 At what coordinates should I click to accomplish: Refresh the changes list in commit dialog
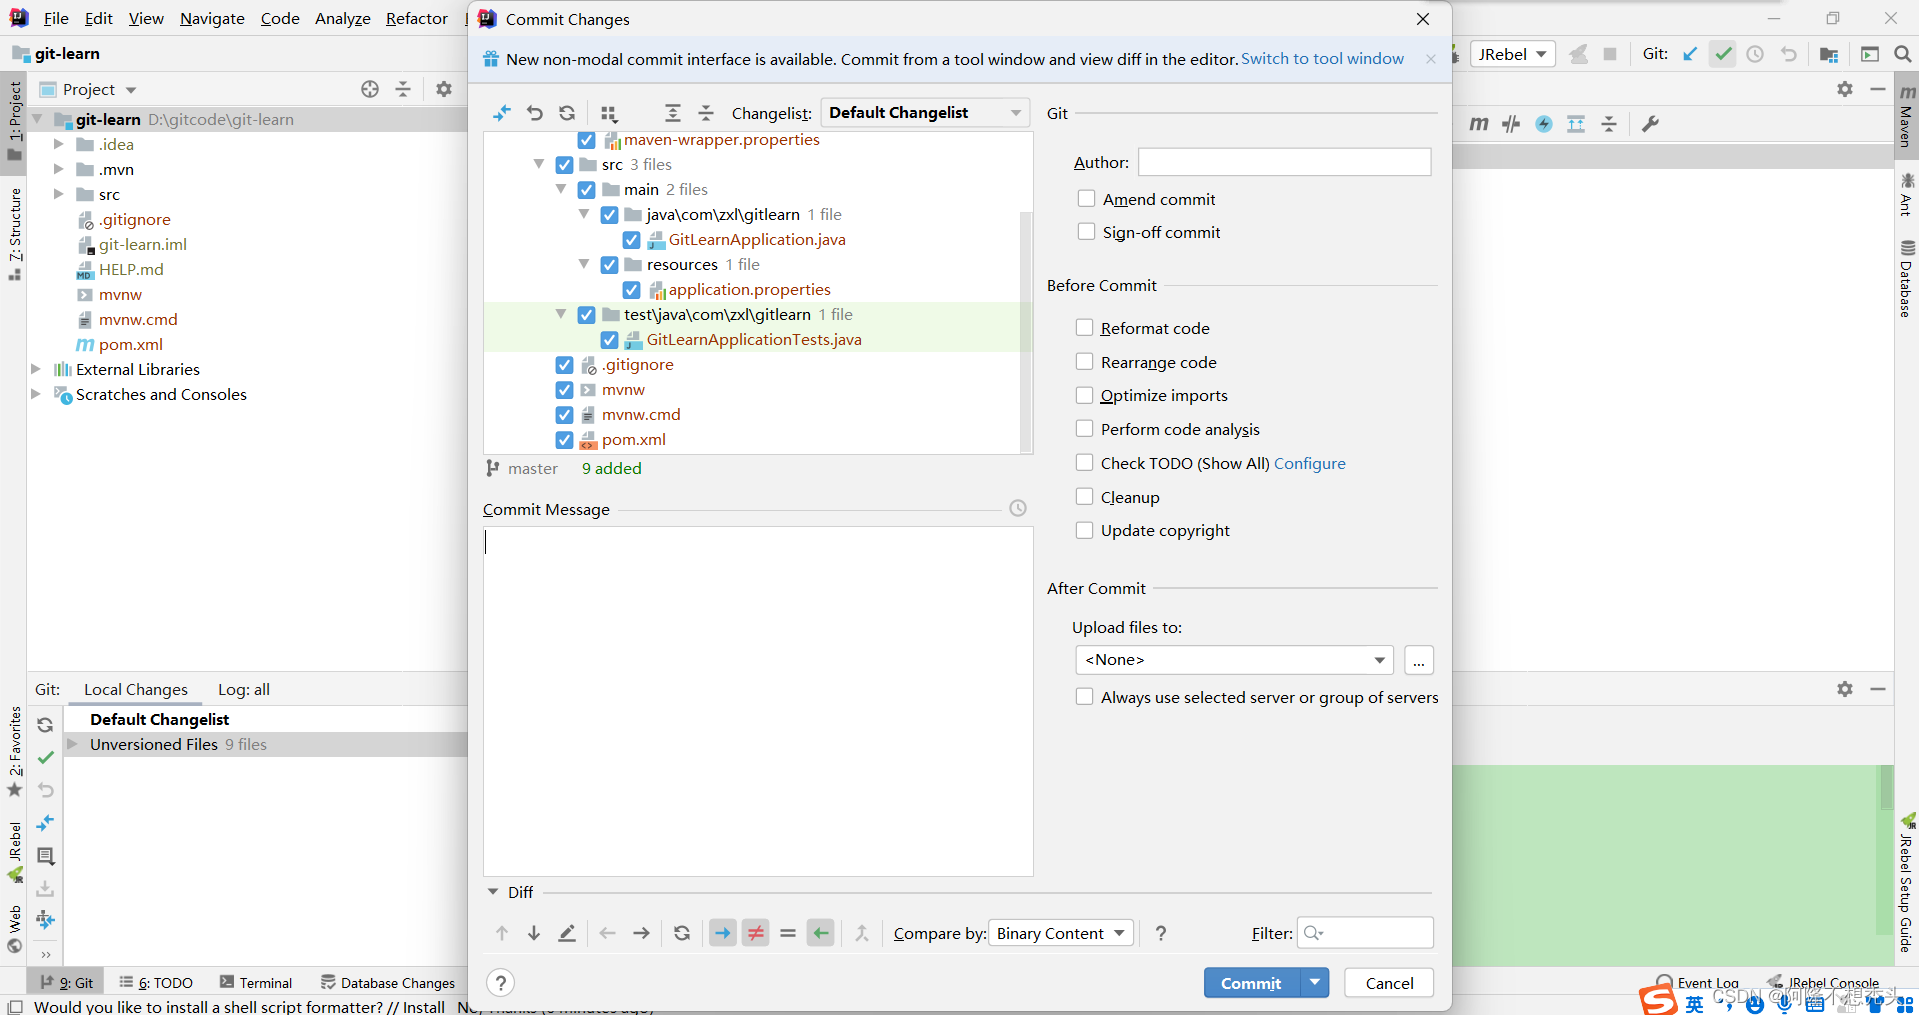pyautogui.click(x=567, y=113)
